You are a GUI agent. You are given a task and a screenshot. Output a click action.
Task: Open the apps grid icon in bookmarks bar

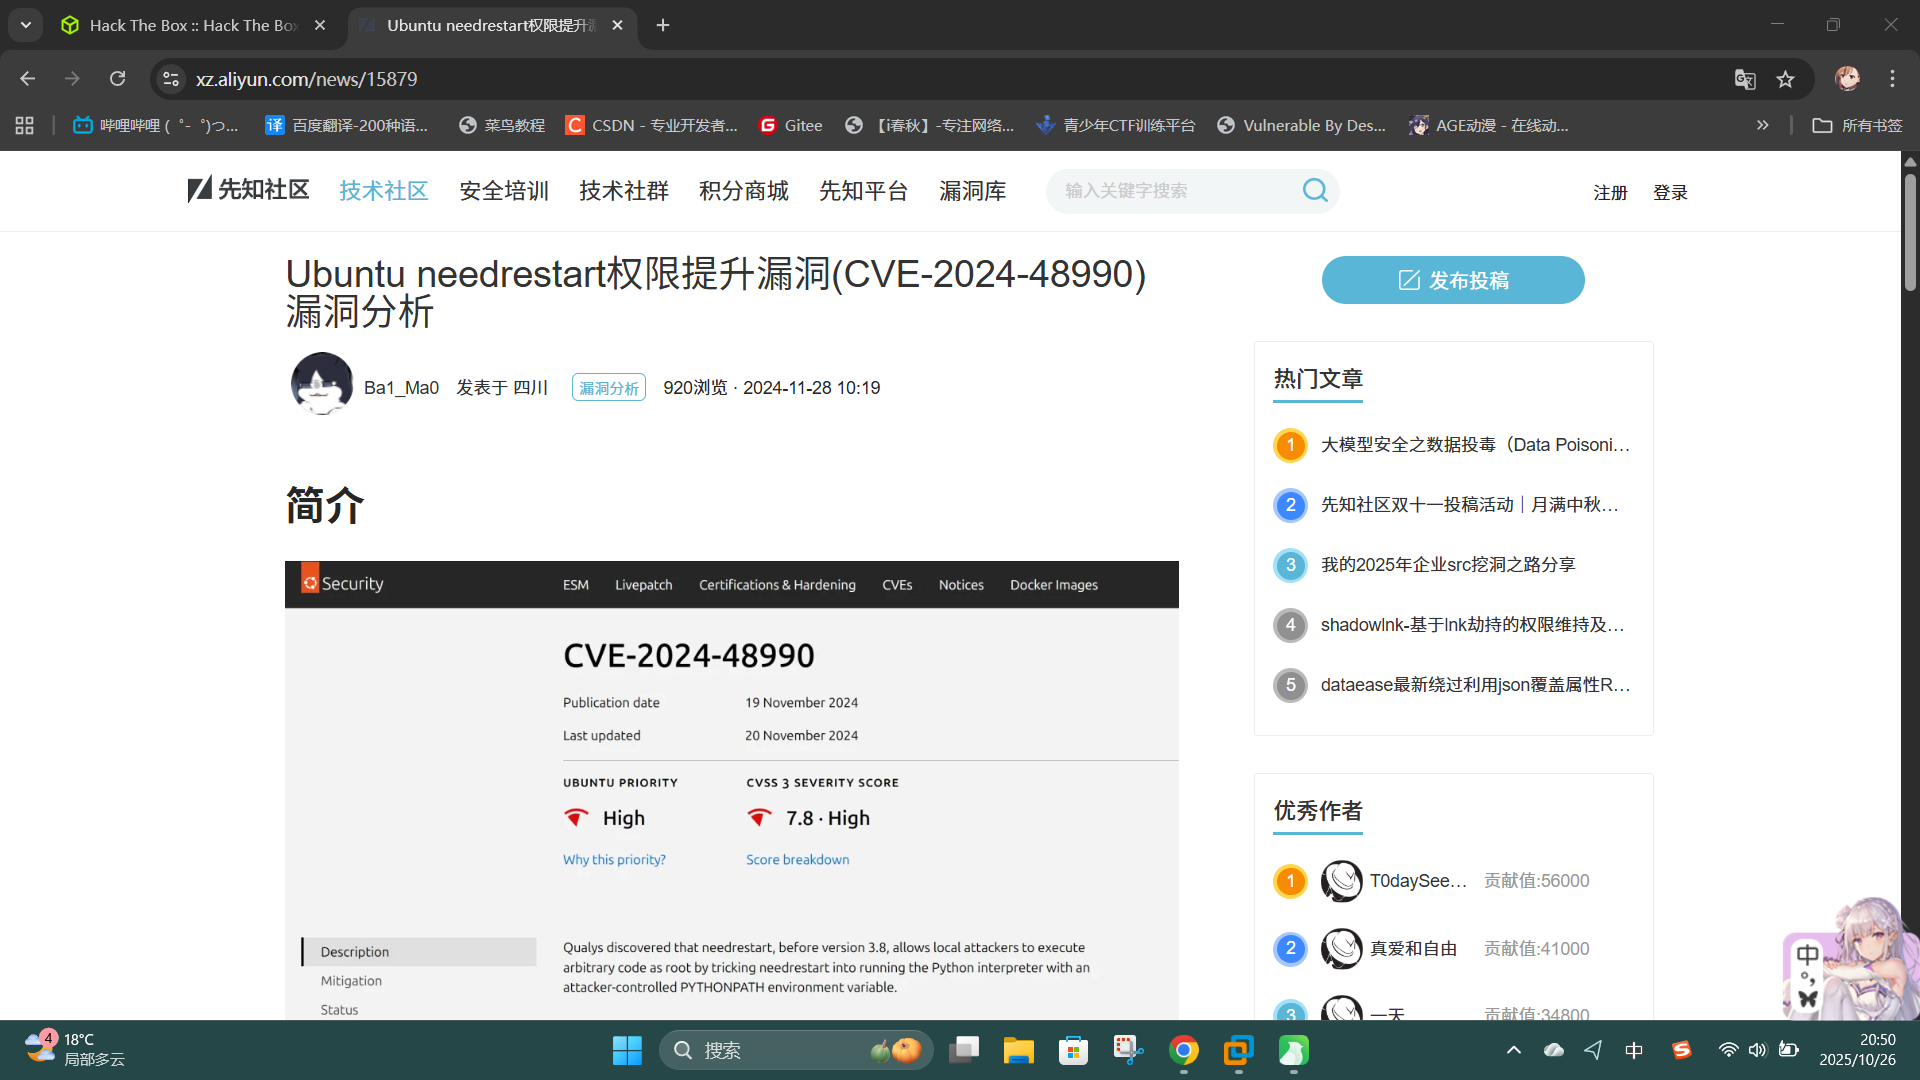coord(25,125)
